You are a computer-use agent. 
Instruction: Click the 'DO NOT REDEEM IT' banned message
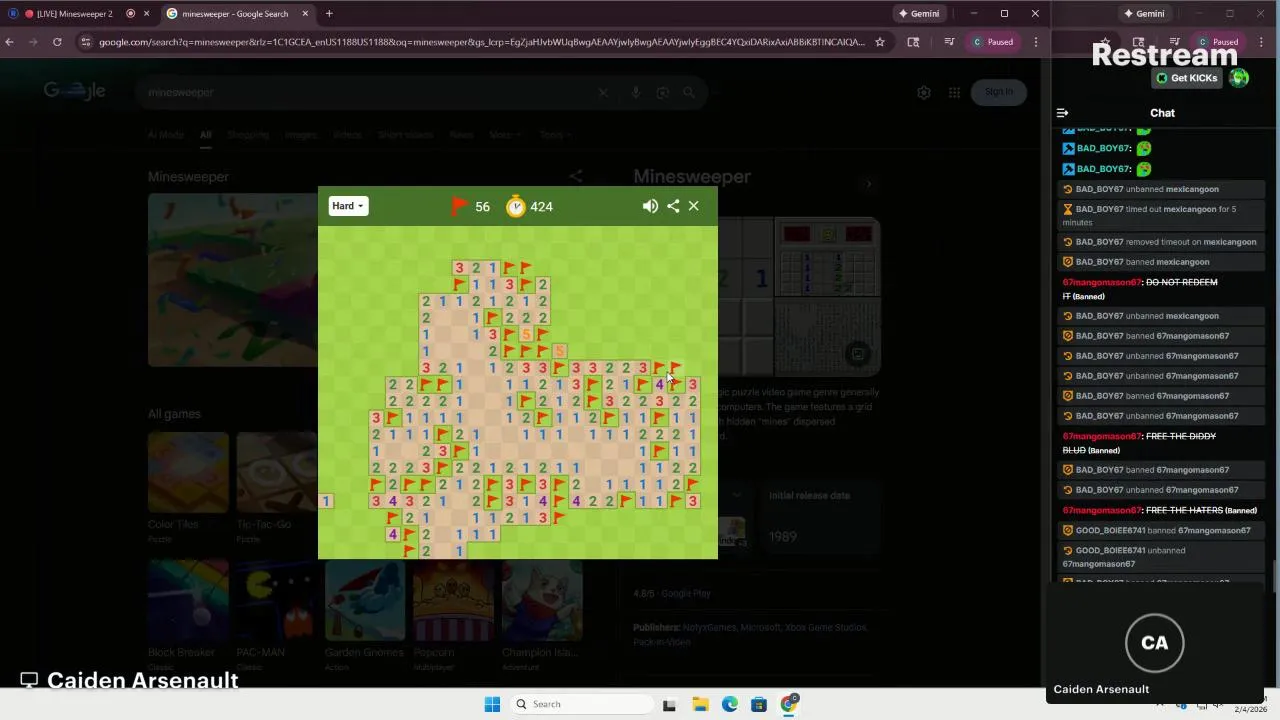tap(1140, 289)
